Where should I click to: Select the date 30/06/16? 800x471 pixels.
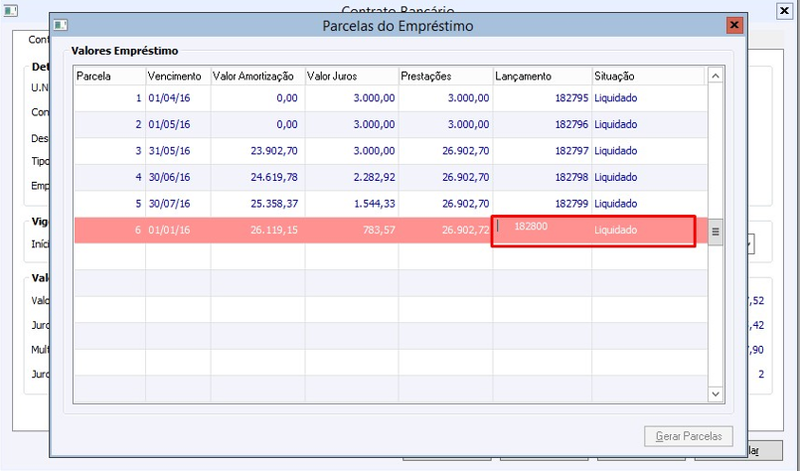pos(169,178)
